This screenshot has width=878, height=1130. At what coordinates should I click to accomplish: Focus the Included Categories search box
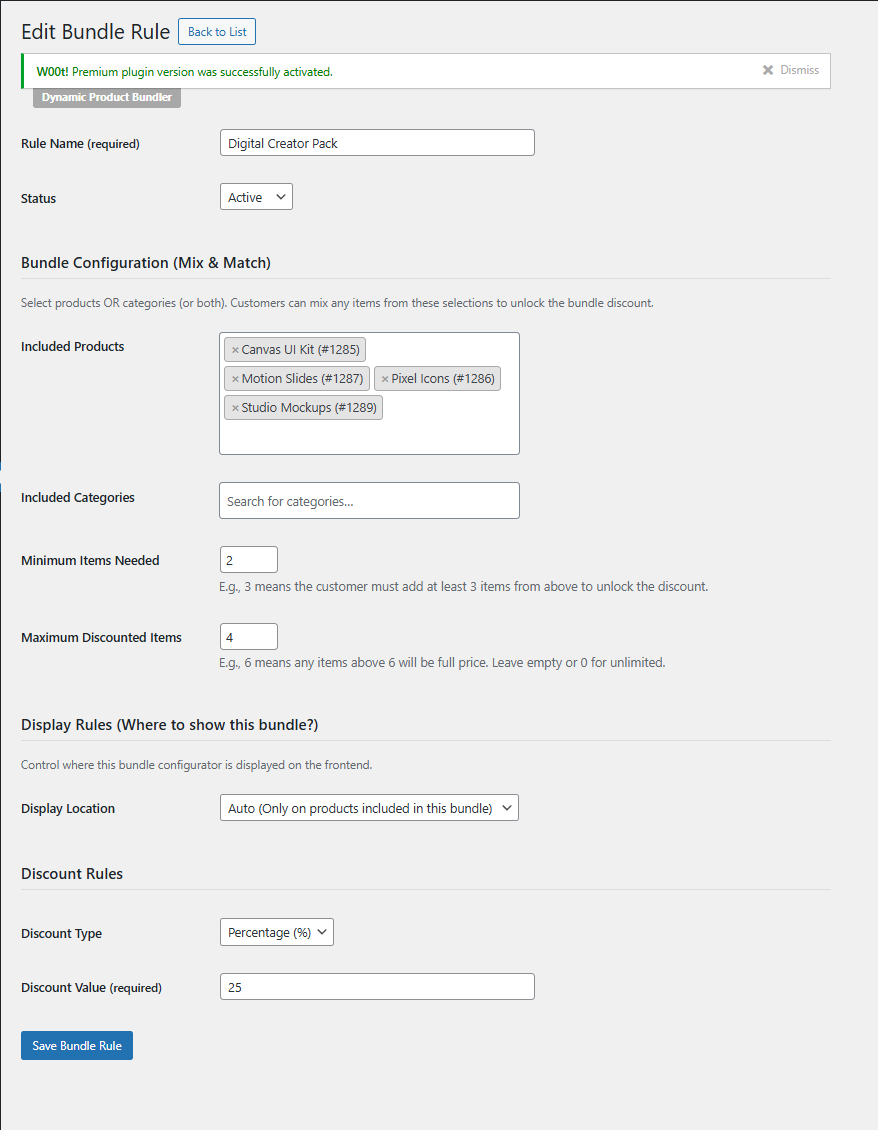click(369, 501)
